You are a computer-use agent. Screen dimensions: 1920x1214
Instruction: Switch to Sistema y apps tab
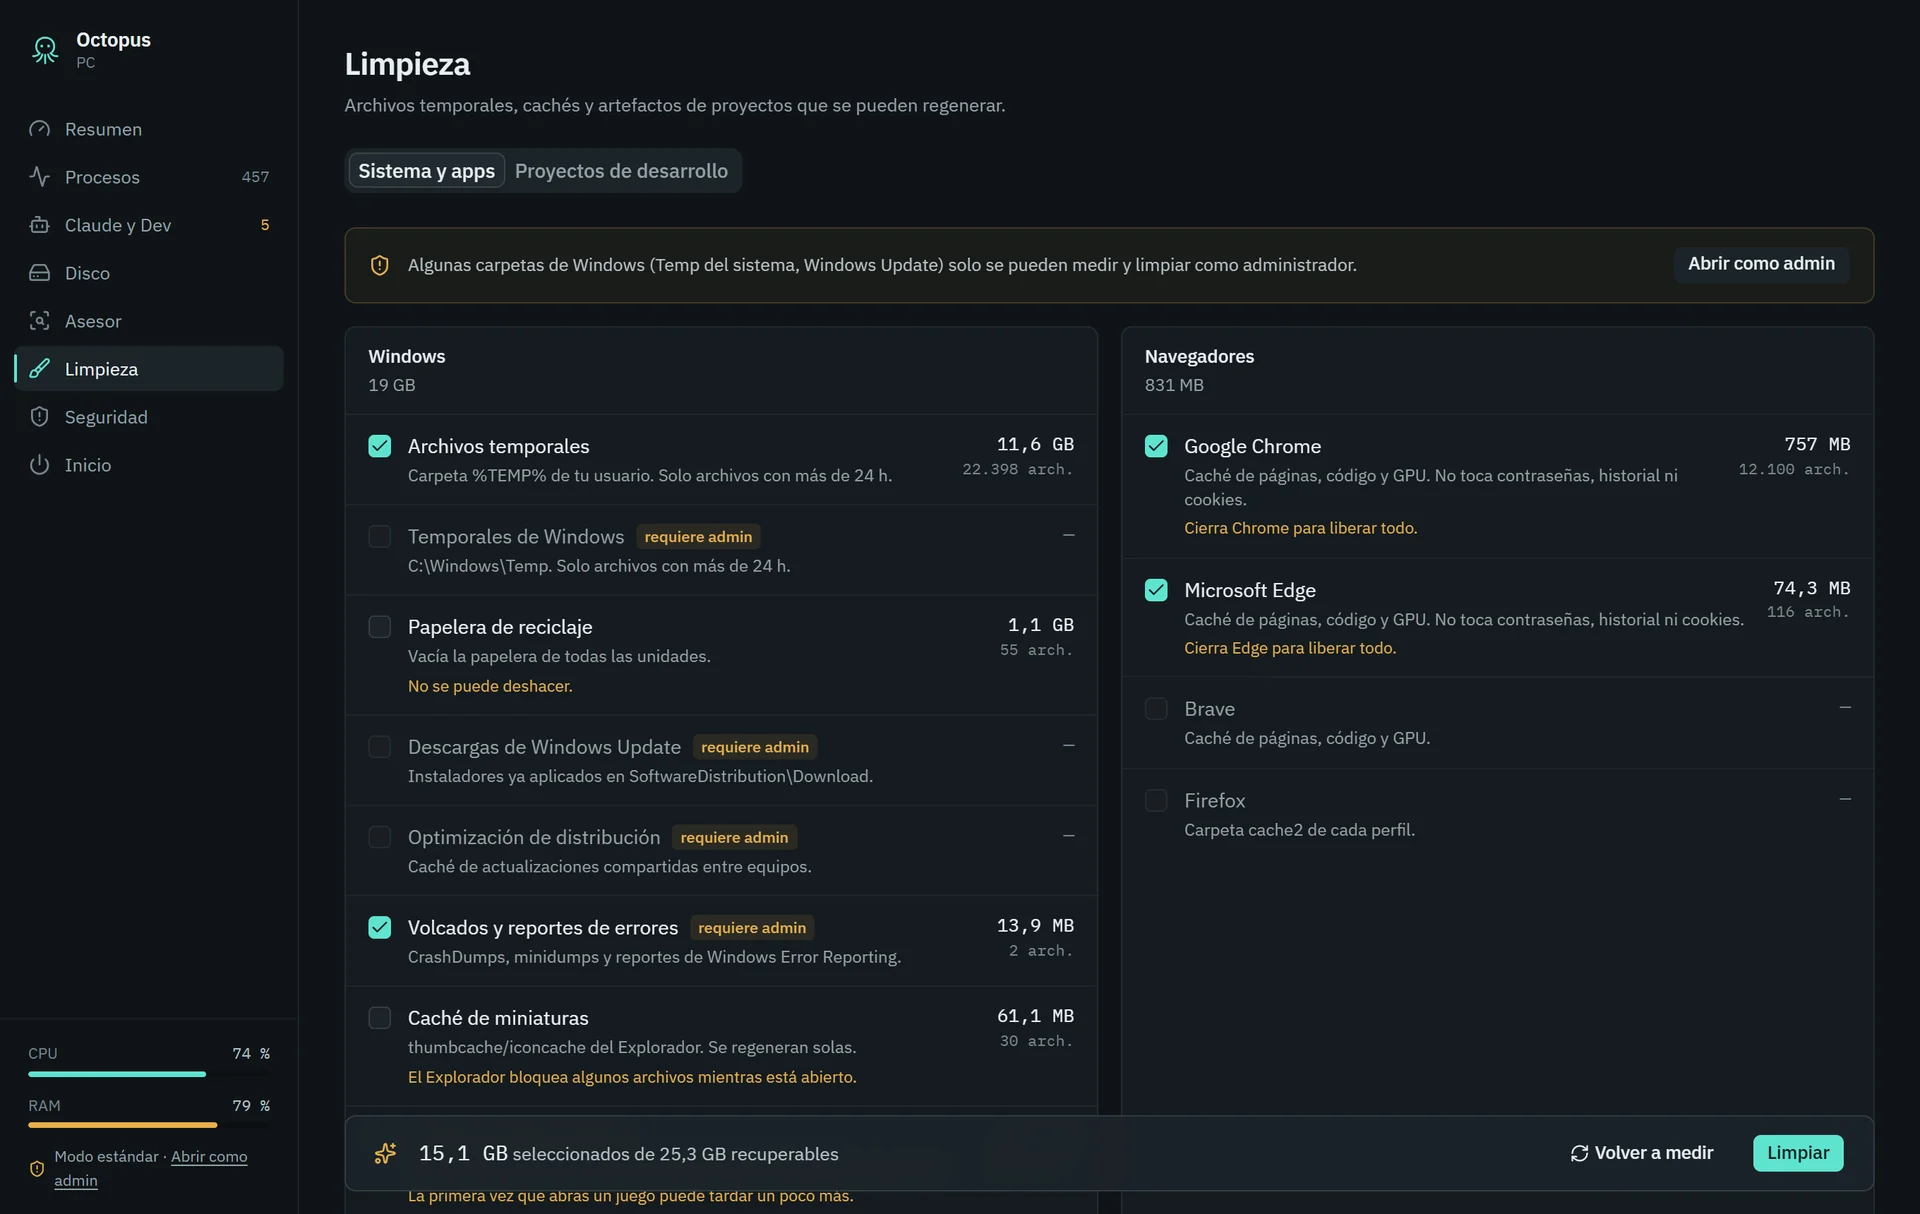pyautogui.click(x=426, y=171)
